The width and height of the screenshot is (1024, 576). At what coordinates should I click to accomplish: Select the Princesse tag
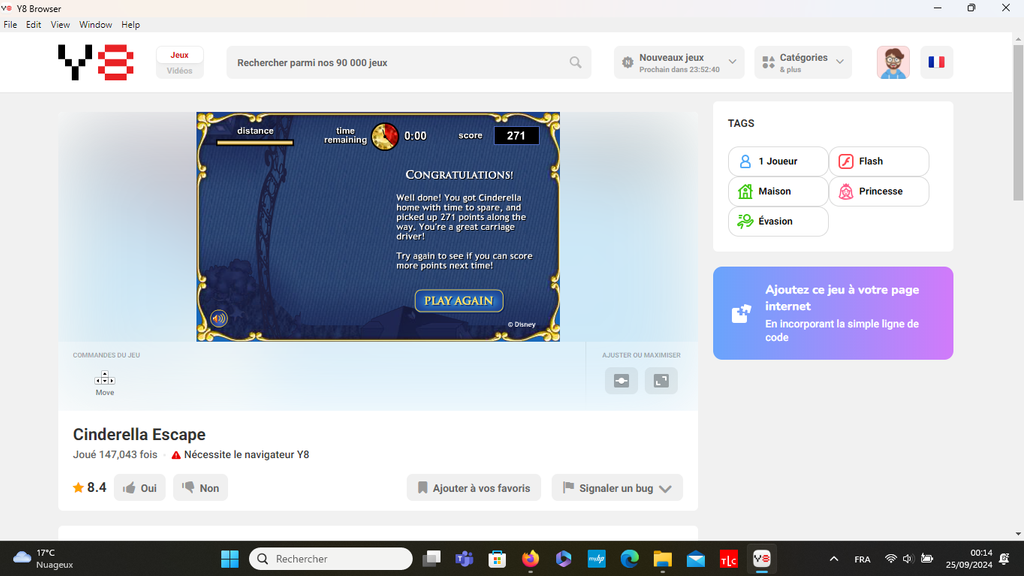tap(879, 191)
